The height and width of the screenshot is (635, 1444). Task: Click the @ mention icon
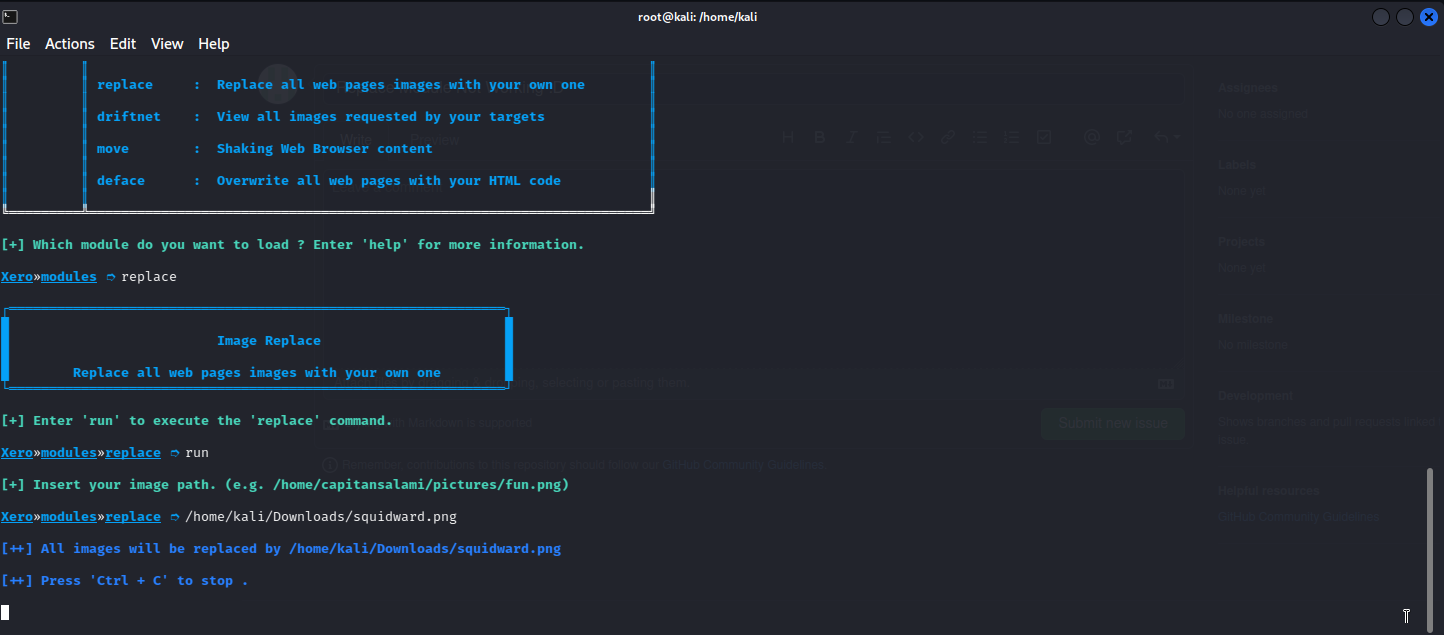point(1091,136)
